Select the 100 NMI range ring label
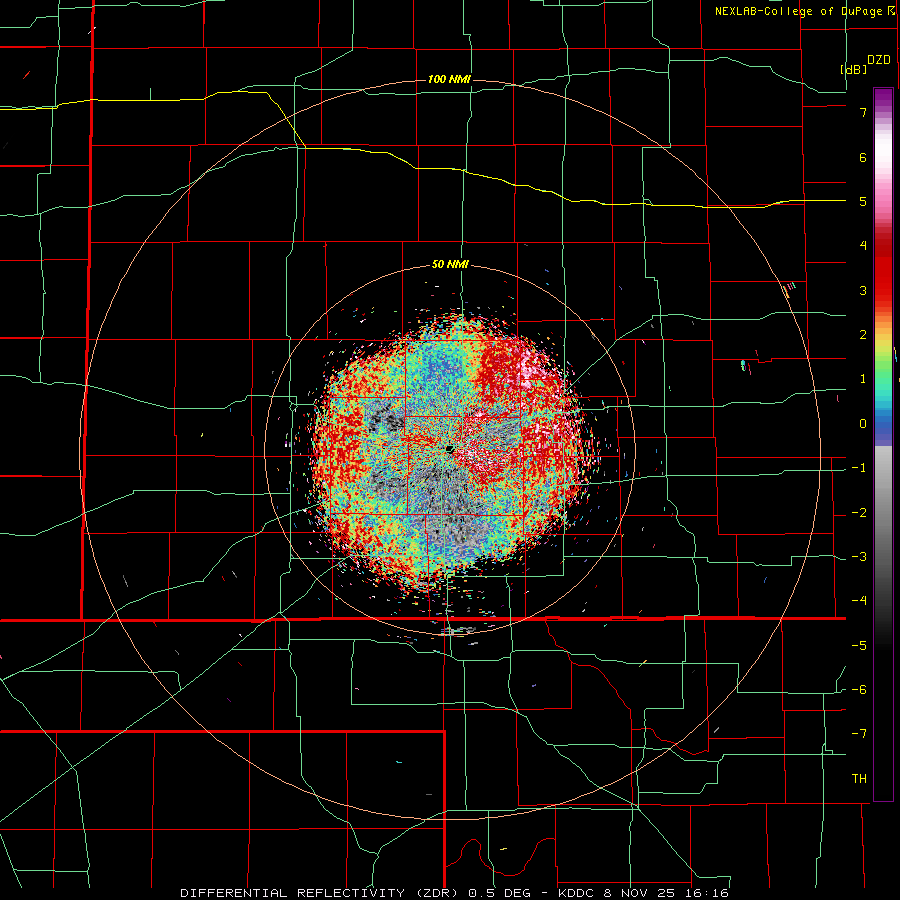The height and width of the screenshot is (900, 900). tap(449, 79)
